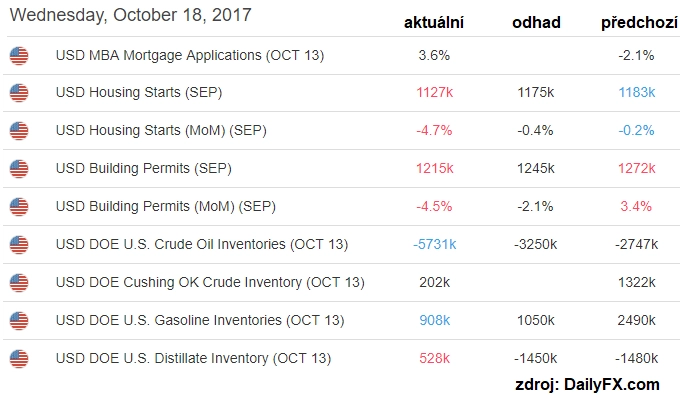Click the US flag beside Crude Oil Inventories
The width and height of the screenshot is (687, 398).
tap(19, 245)
